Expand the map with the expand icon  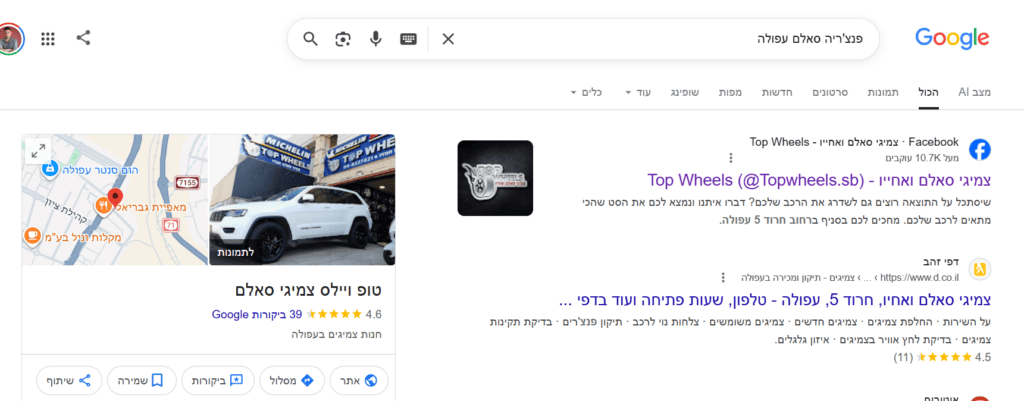tap(38, 151)
